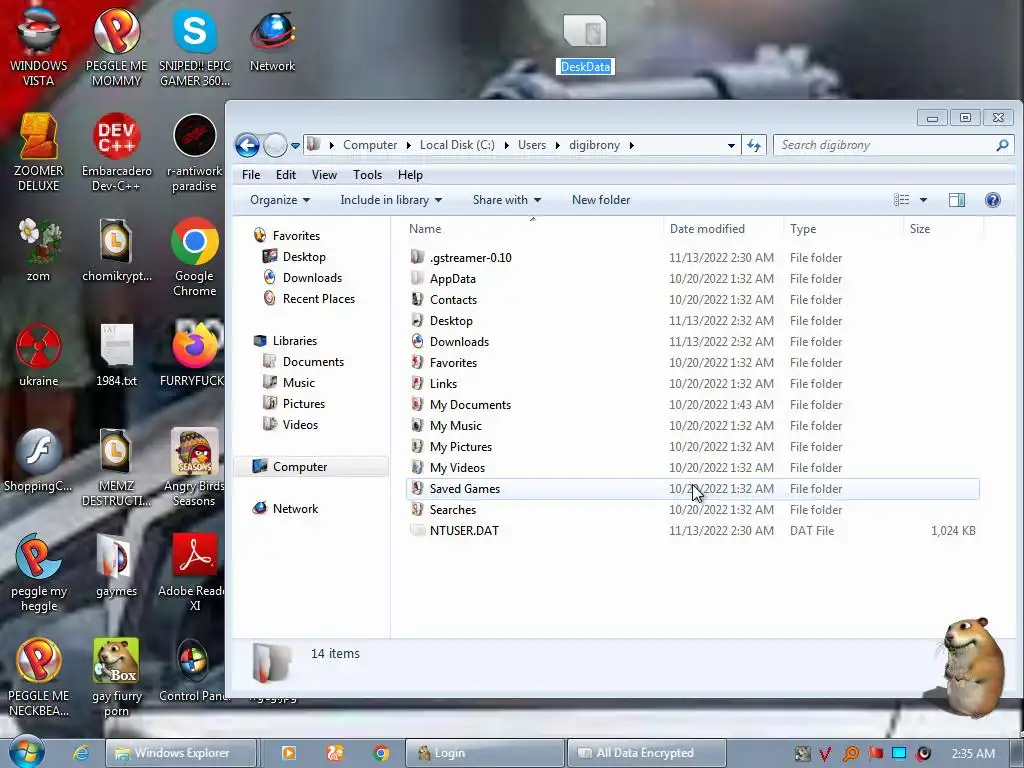The height and width of the screenshot is (768, 1024).
Task: Open the Help menu
Action: pos(410,175)
